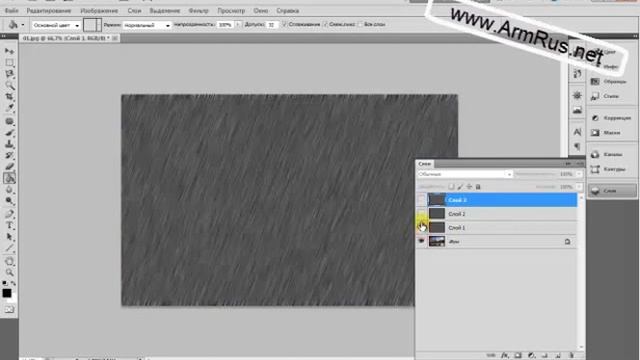Select the Path Selection tool
Viewport: 640px width, 360px height.
click(9, 237)
